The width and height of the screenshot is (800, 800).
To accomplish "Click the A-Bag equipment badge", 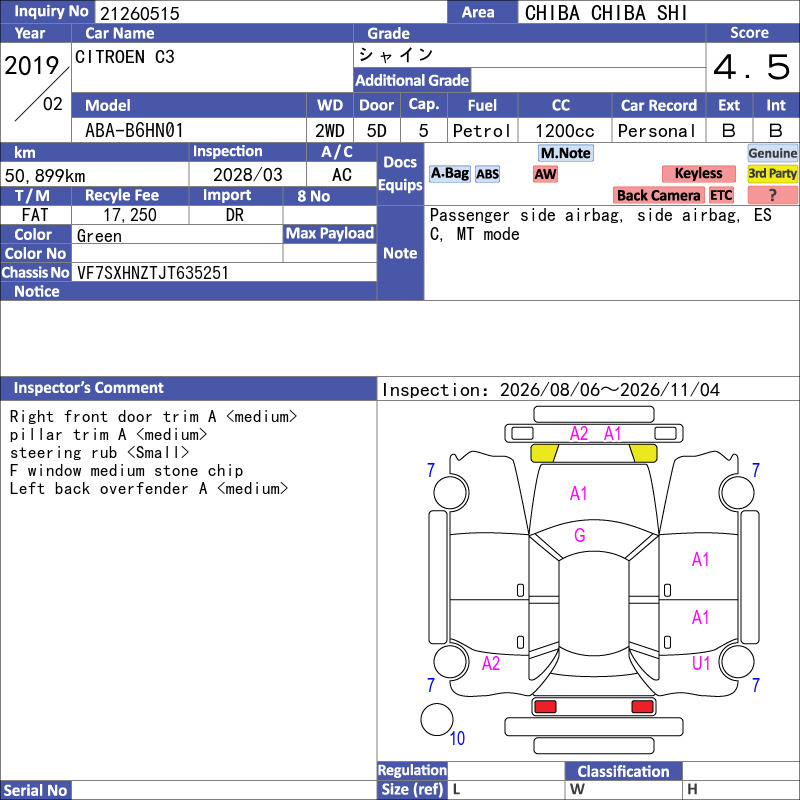I will [x=449, y=173].
